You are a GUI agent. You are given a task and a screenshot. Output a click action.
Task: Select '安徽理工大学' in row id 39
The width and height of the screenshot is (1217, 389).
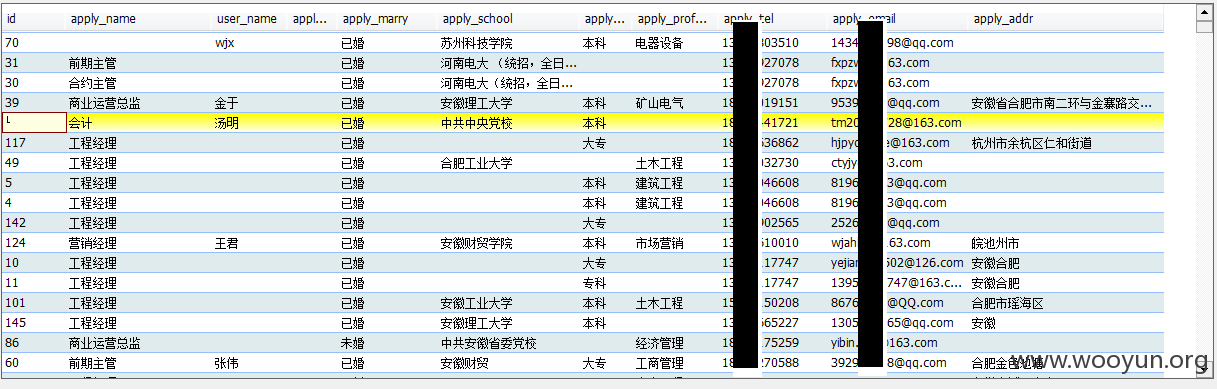(x=476, y=103)
